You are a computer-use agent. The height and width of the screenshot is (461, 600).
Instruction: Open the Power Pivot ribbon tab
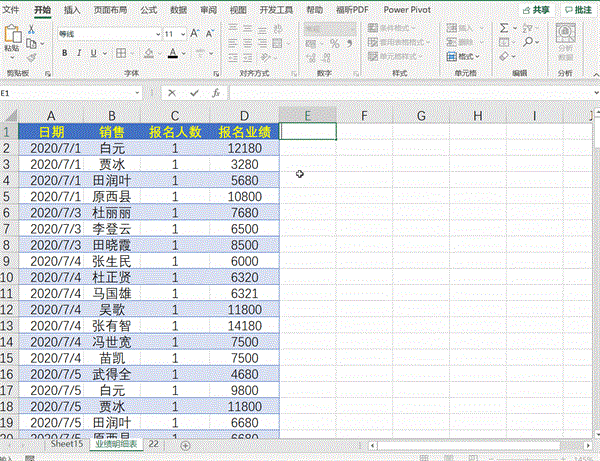407,9
